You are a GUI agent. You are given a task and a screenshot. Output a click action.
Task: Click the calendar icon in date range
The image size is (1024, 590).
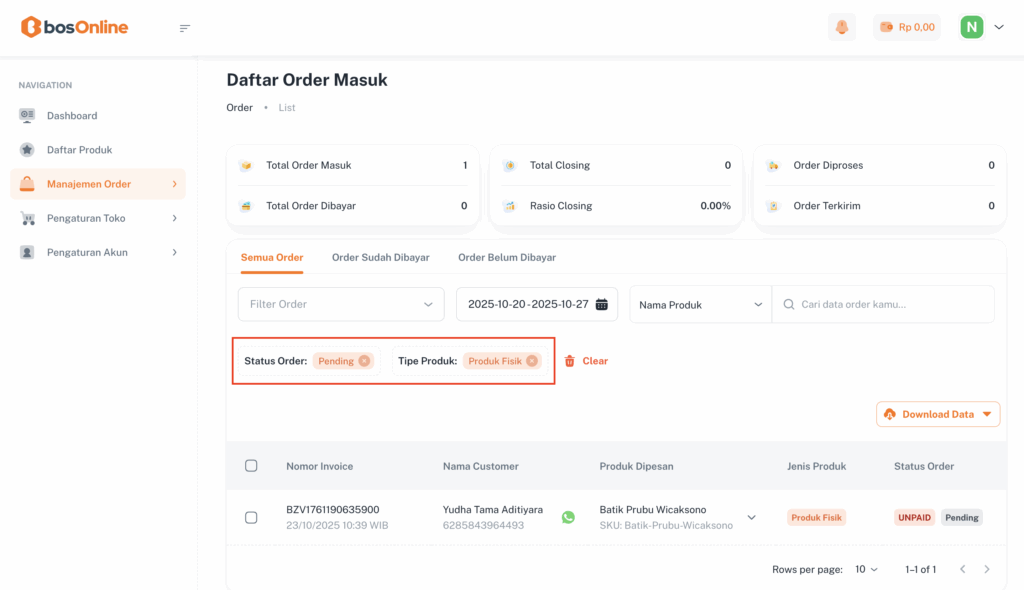[602, 304]
